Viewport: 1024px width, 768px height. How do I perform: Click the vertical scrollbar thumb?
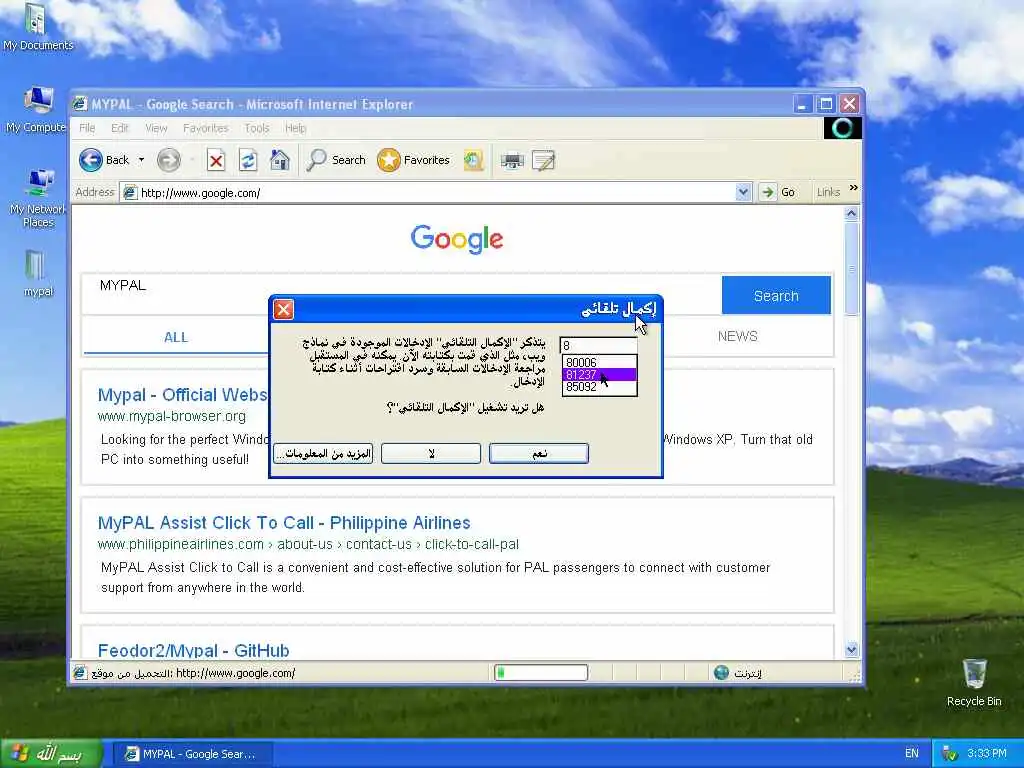[851, 269]
